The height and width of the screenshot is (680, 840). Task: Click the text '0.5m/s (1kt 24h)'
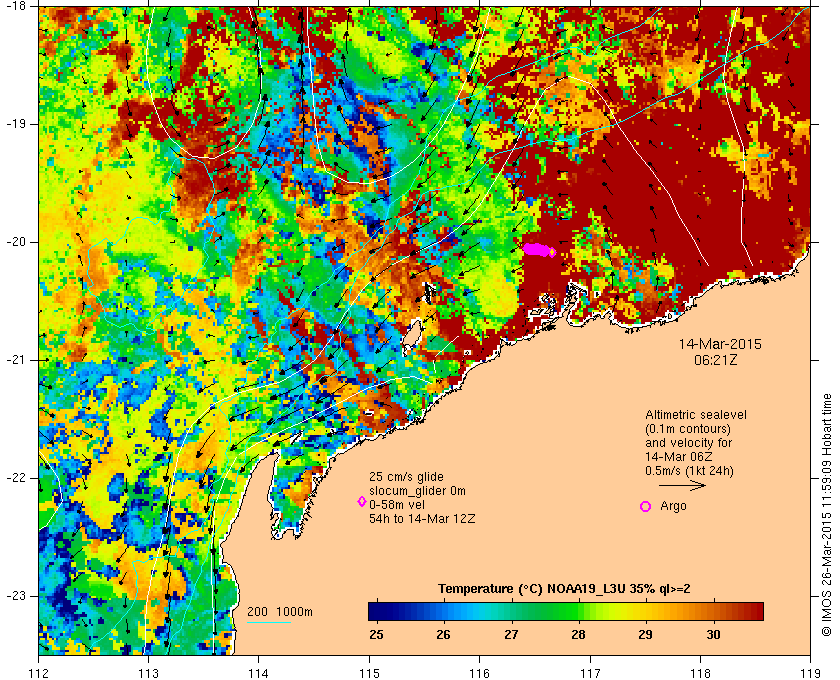pos(689,471)
